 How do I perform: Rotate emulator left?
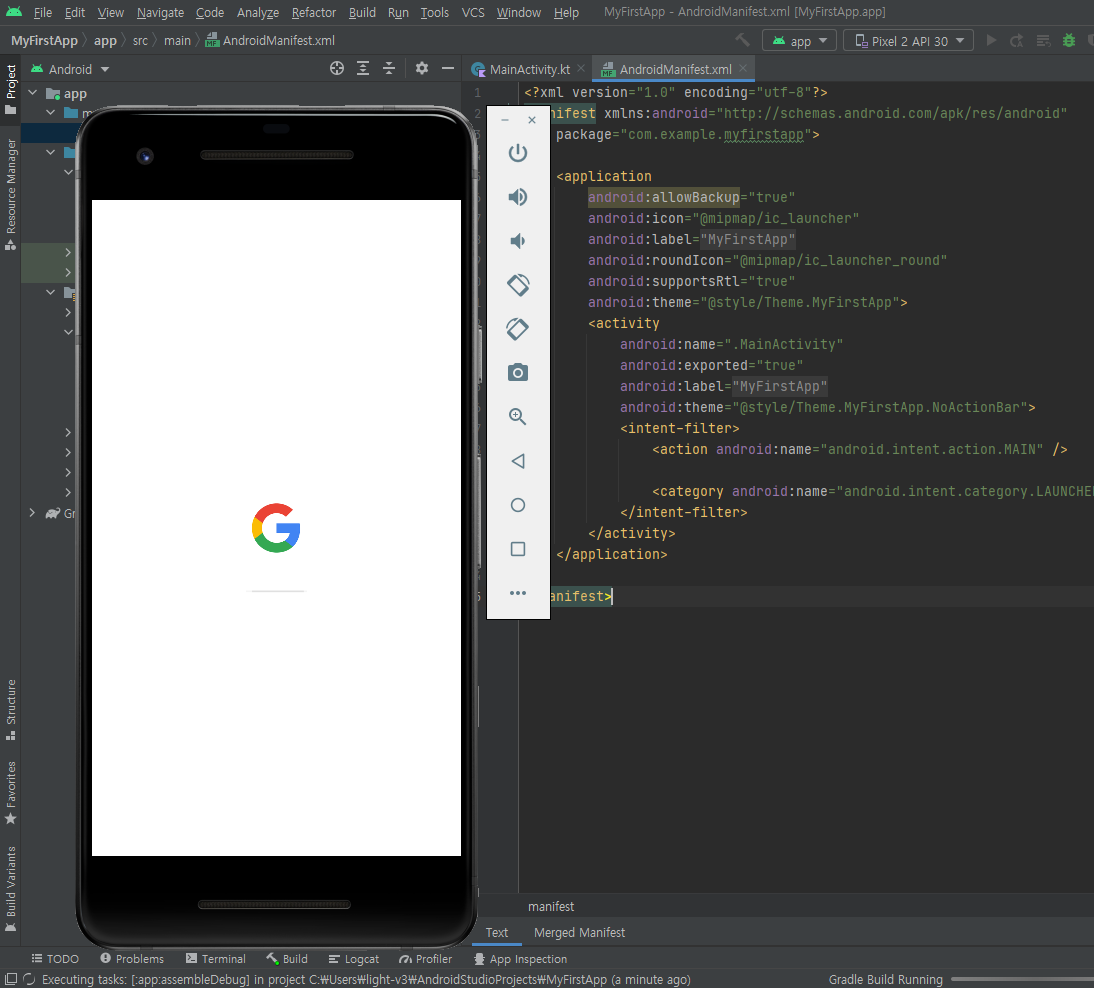tap(518, 285)
